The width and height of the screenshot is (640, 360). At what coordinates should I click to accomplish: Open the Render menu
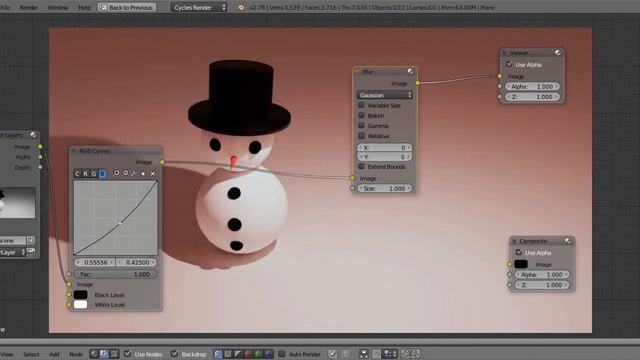coord(29,7)
